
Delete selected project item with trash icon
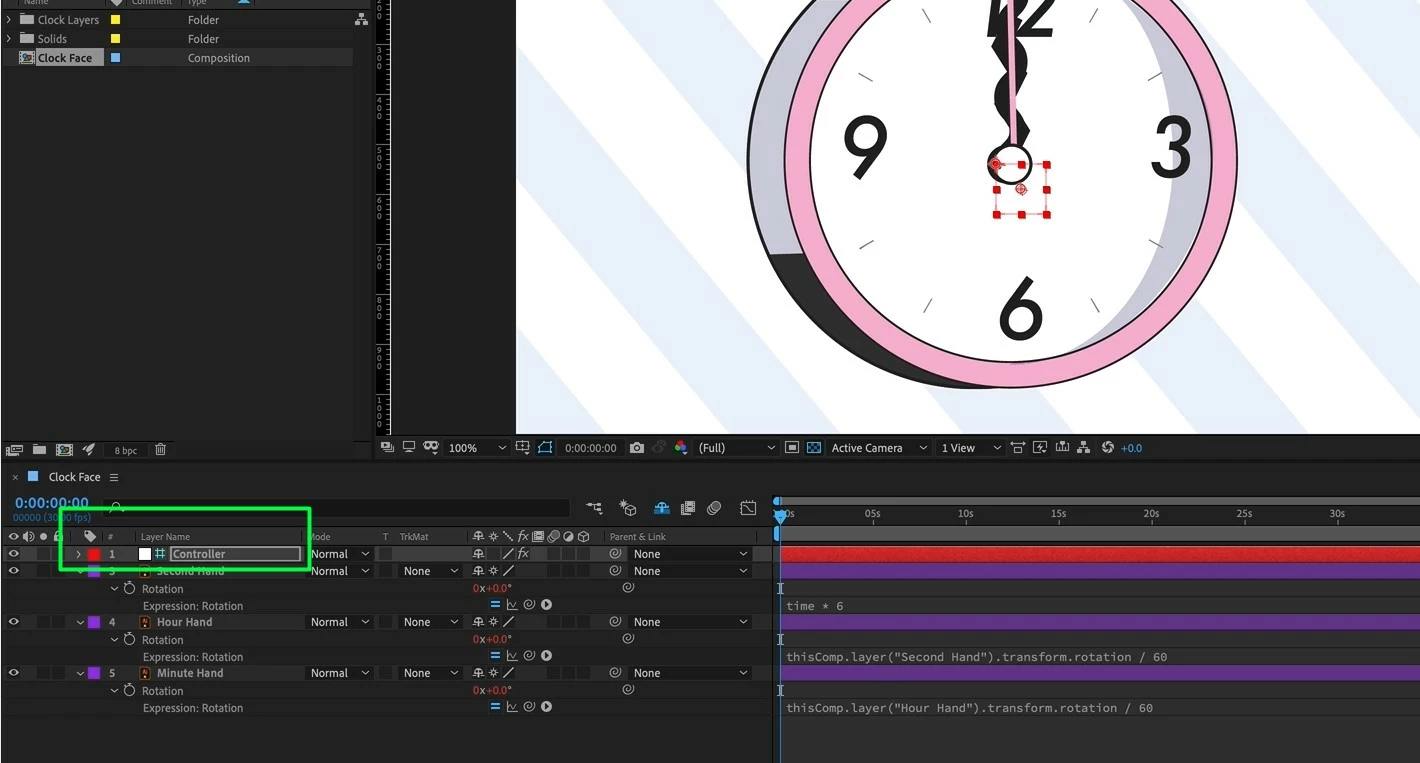[x=161, y=450]
